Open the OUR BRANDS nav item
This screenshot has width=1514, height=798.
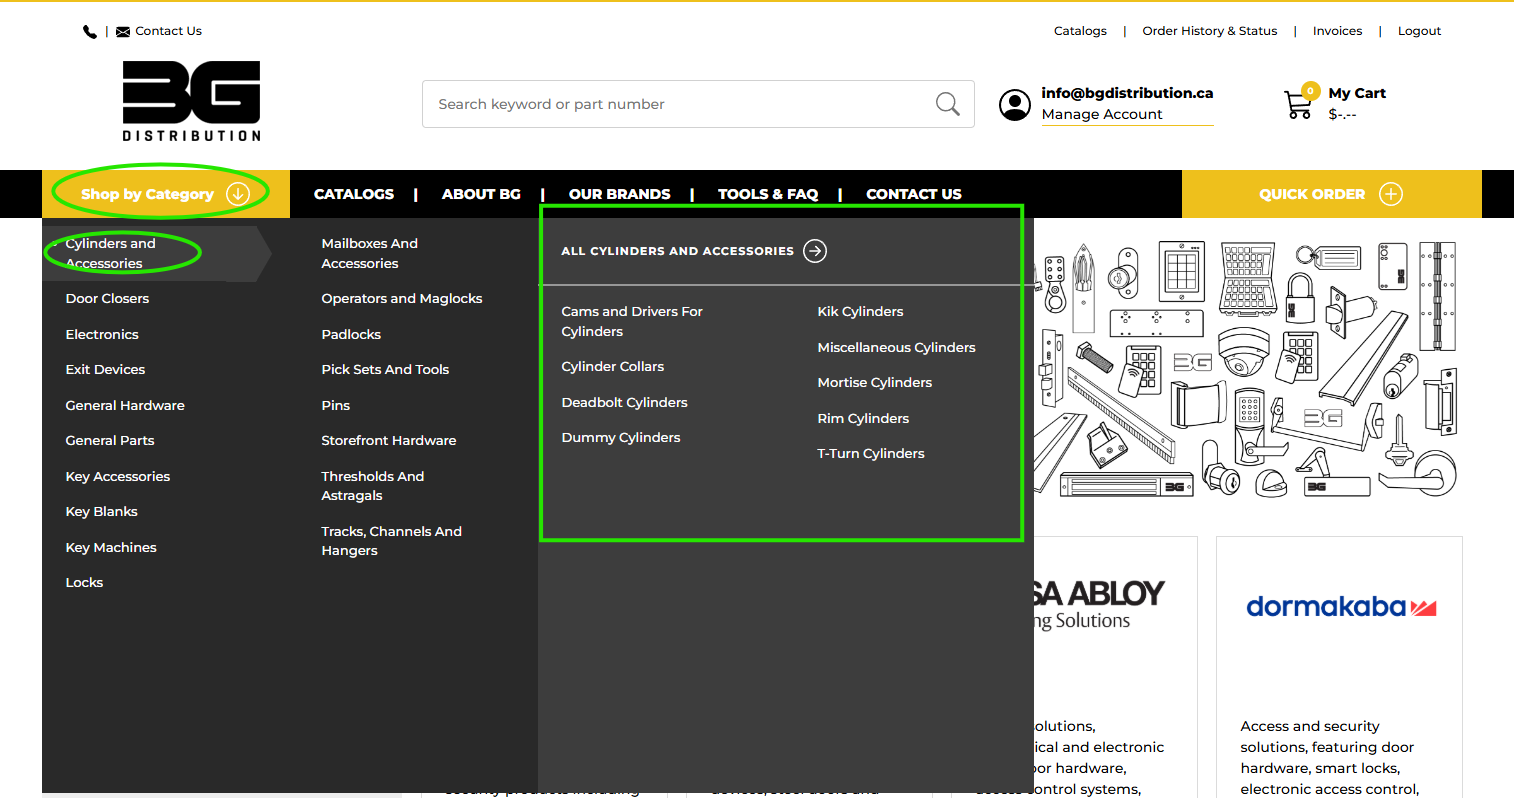pyautogui.click(x=620, y=194)
